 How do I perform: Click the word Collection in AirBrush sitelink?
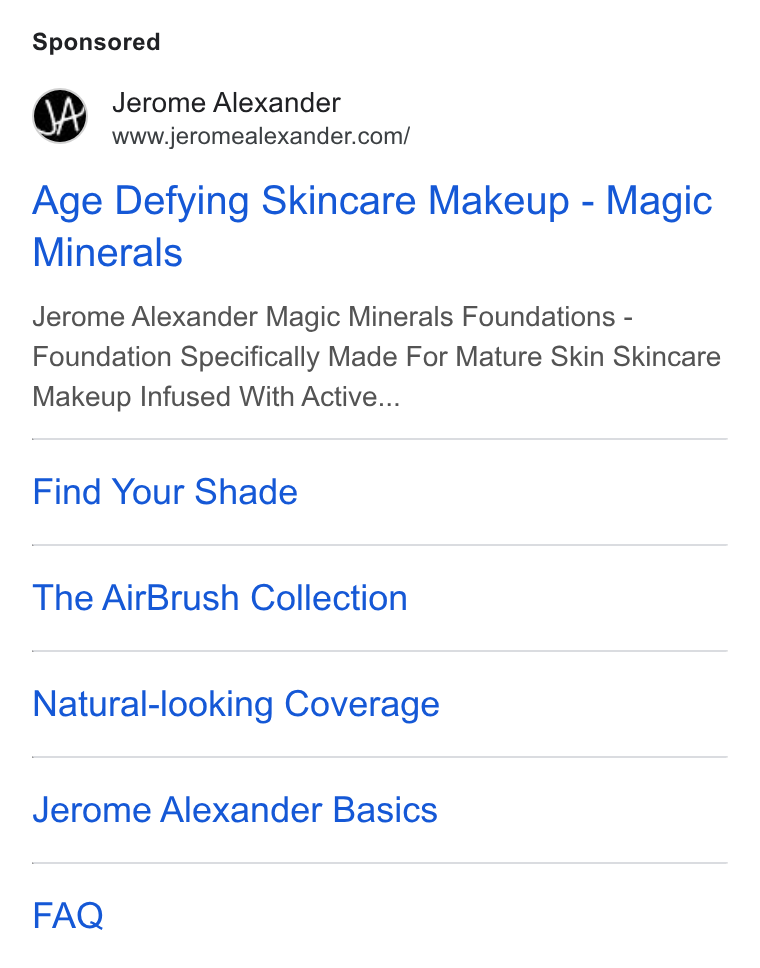pyautogui.click(x=329, y=598)
